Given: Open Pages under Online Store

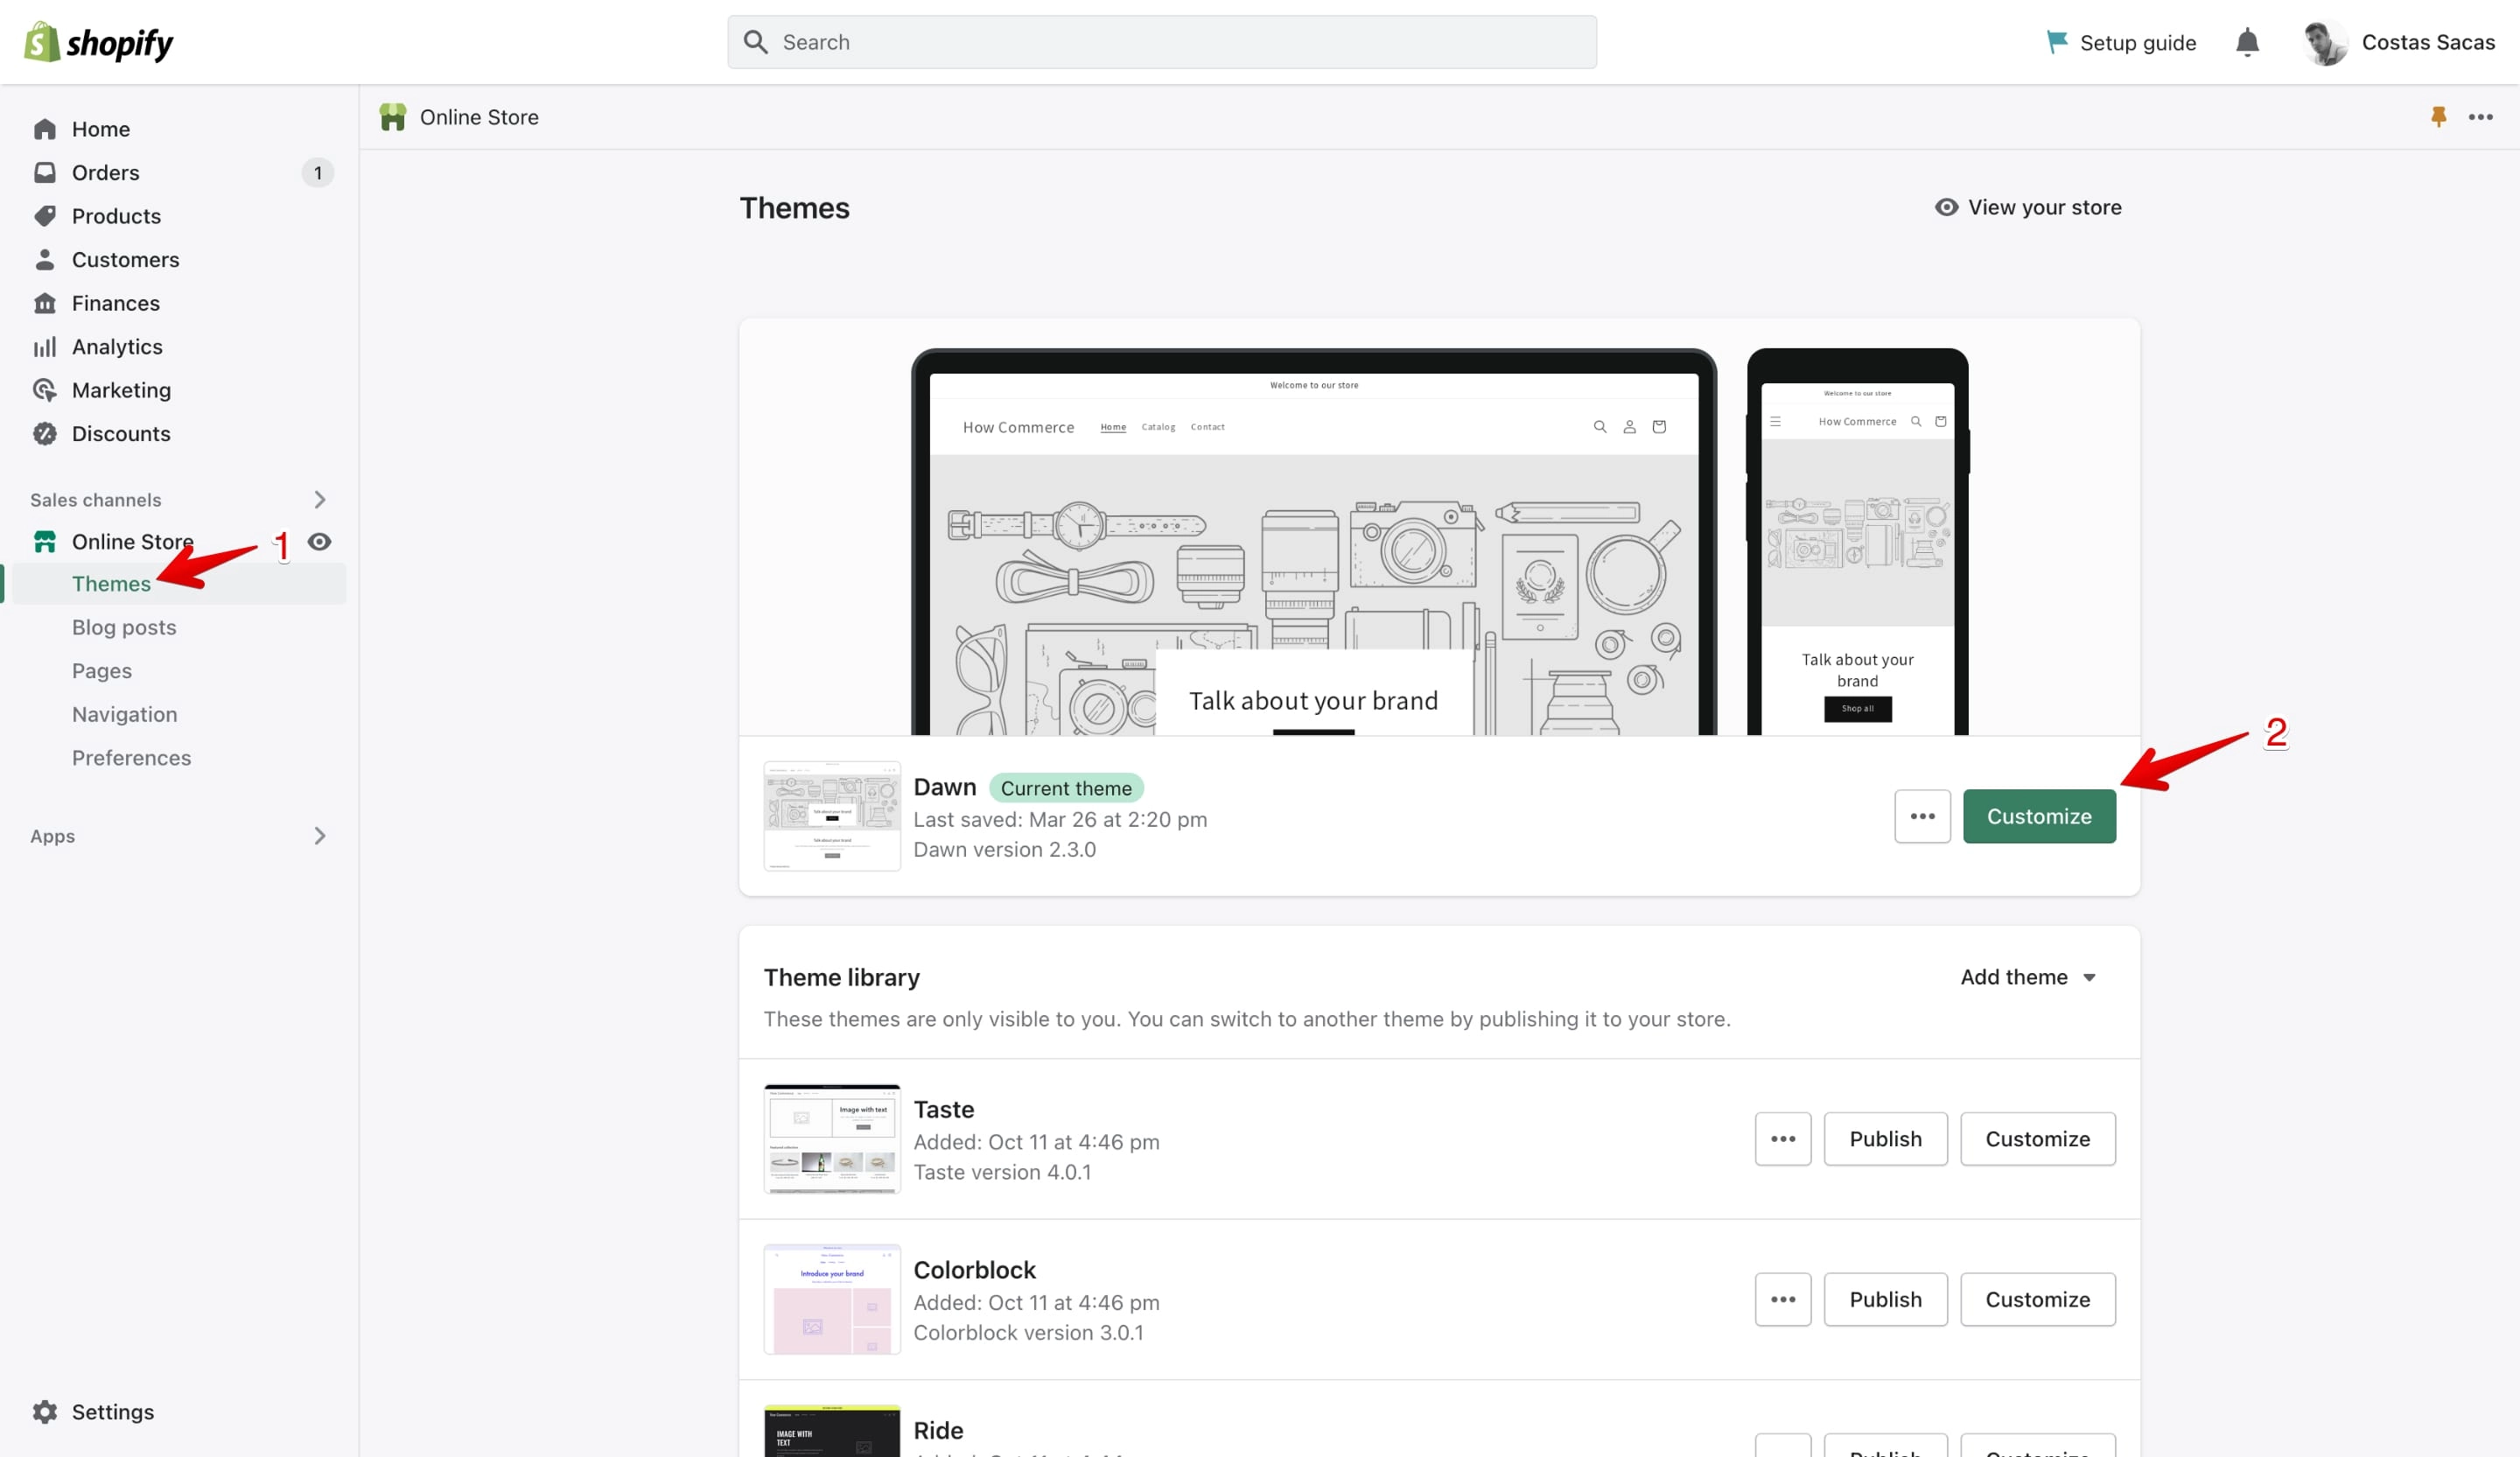Looking at the screenshot, I should [x=102, y=670].
